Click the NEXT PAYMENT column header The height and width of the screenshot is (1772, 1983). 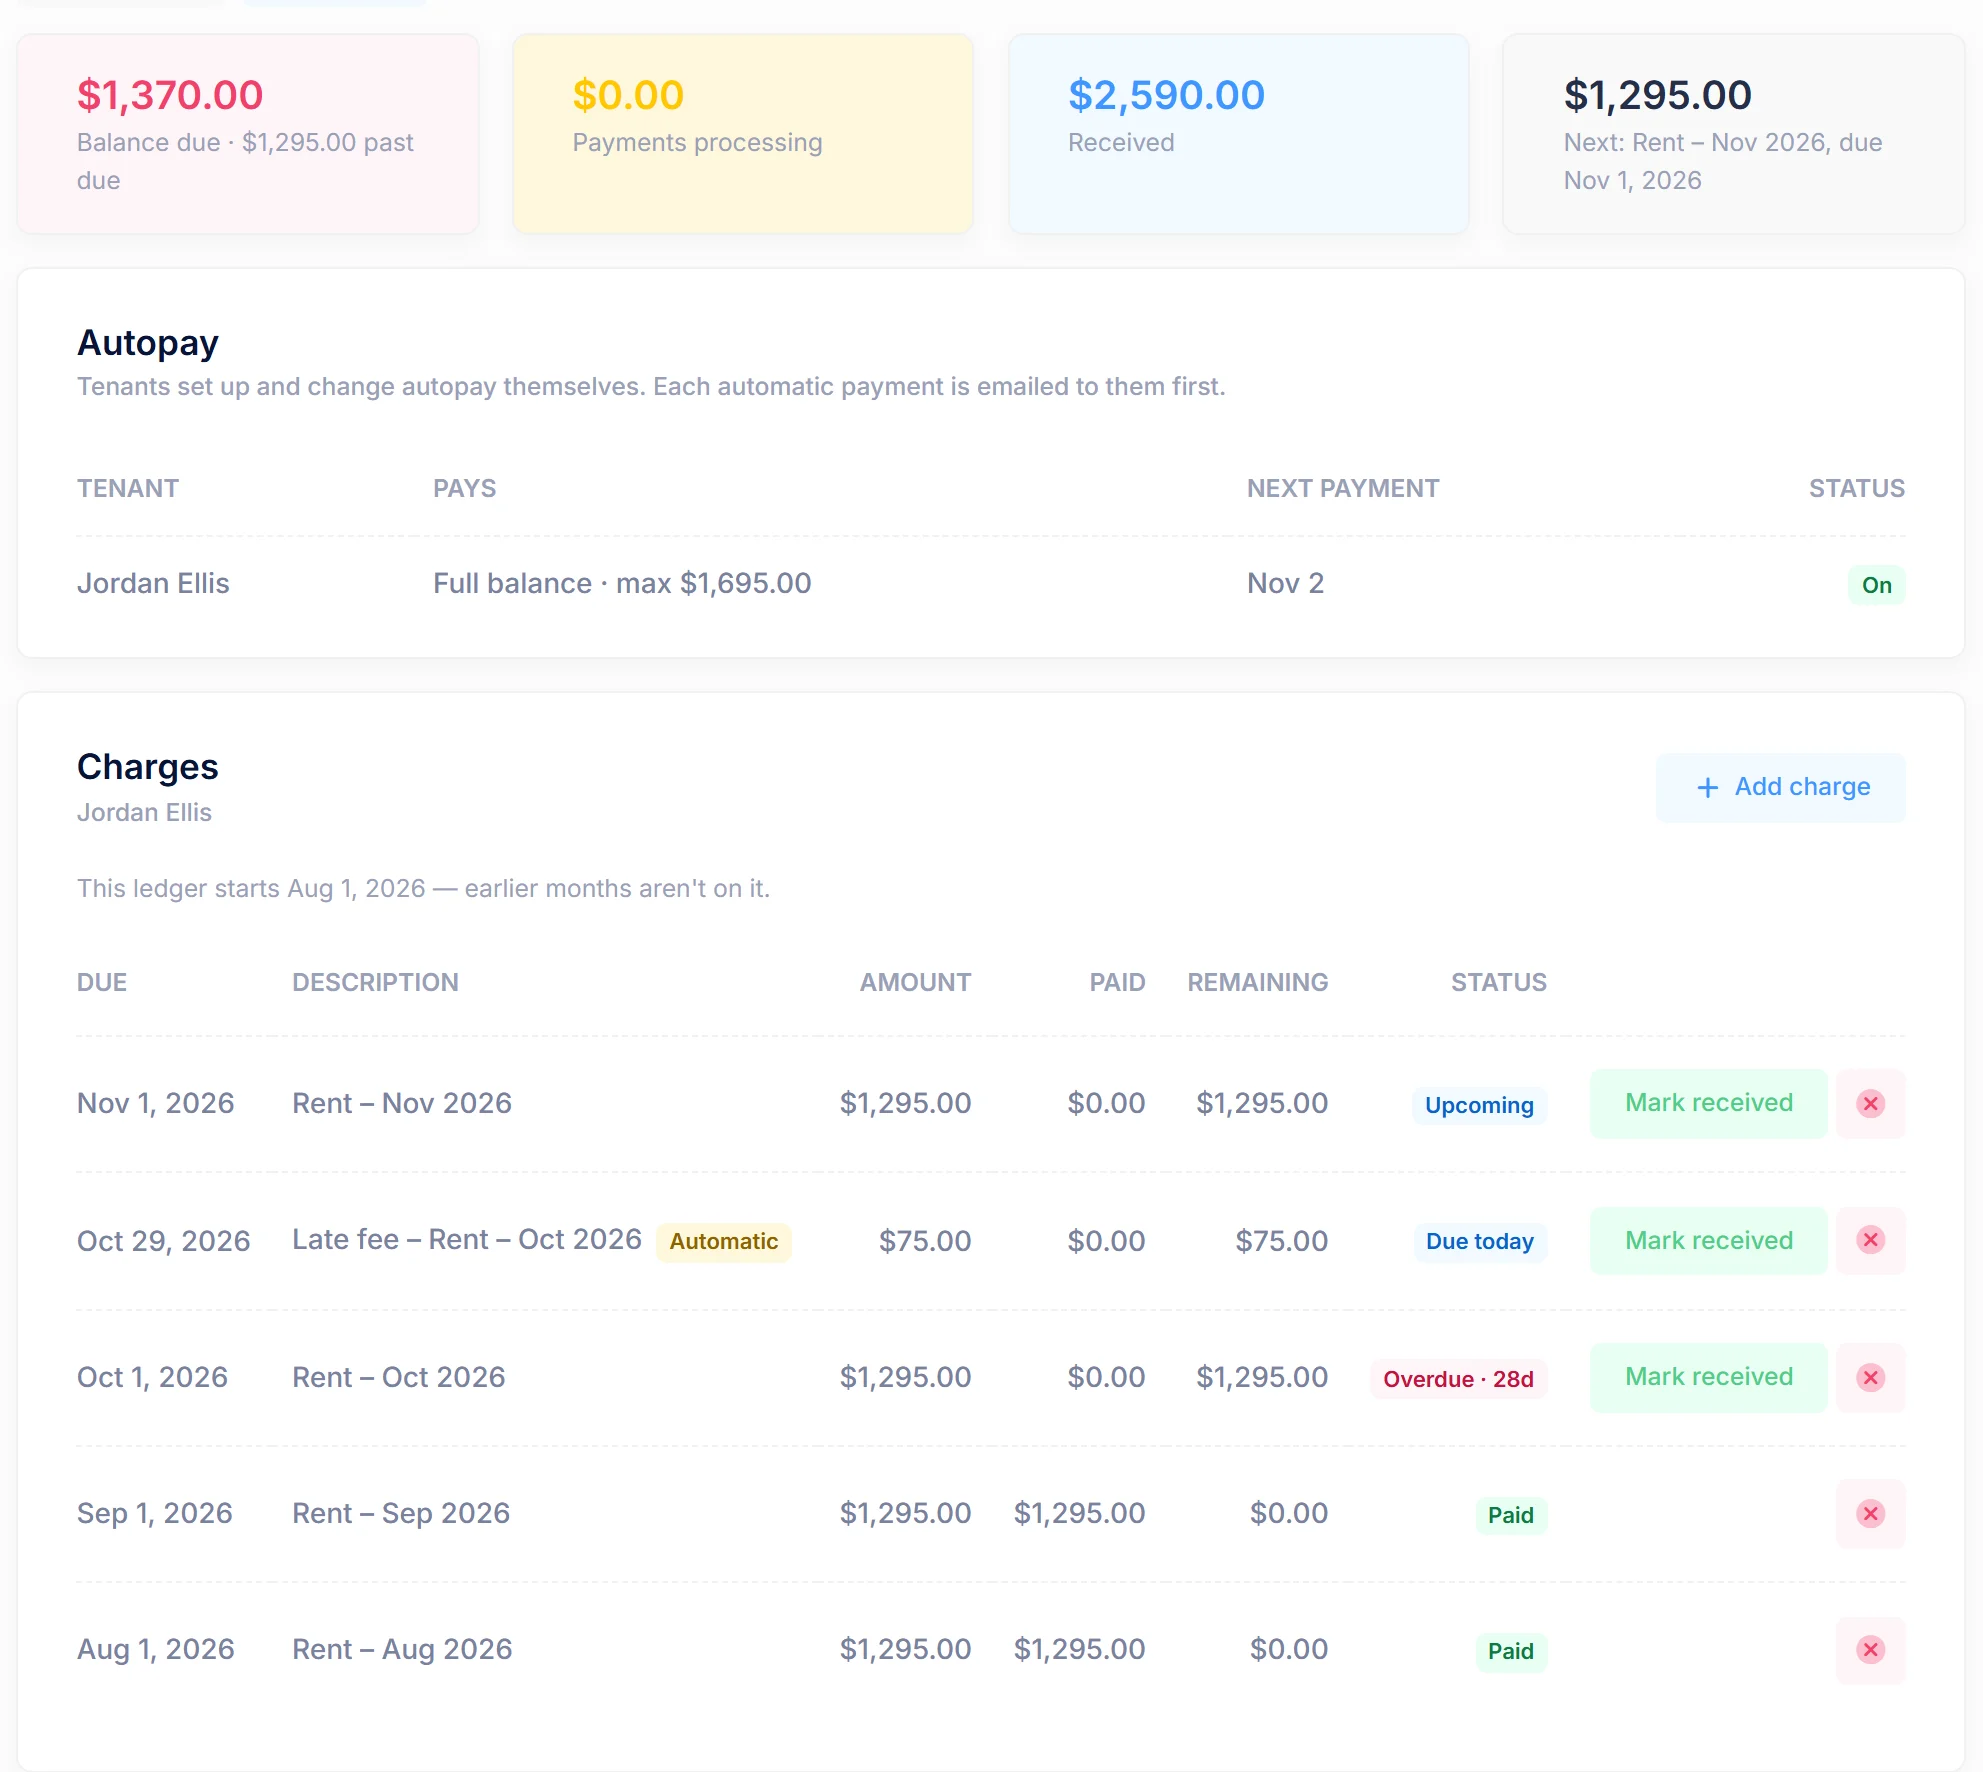pos(1343,488)
